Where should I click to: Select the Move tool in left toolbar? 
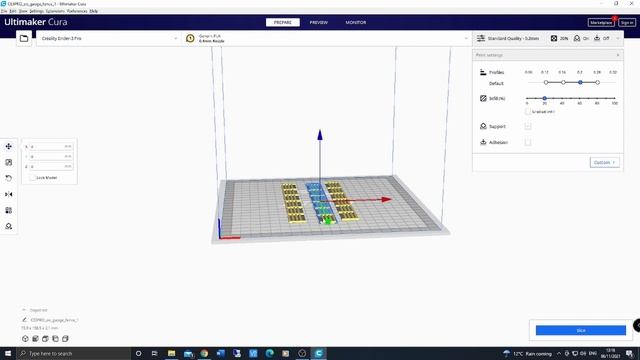(x=9, y=146)
